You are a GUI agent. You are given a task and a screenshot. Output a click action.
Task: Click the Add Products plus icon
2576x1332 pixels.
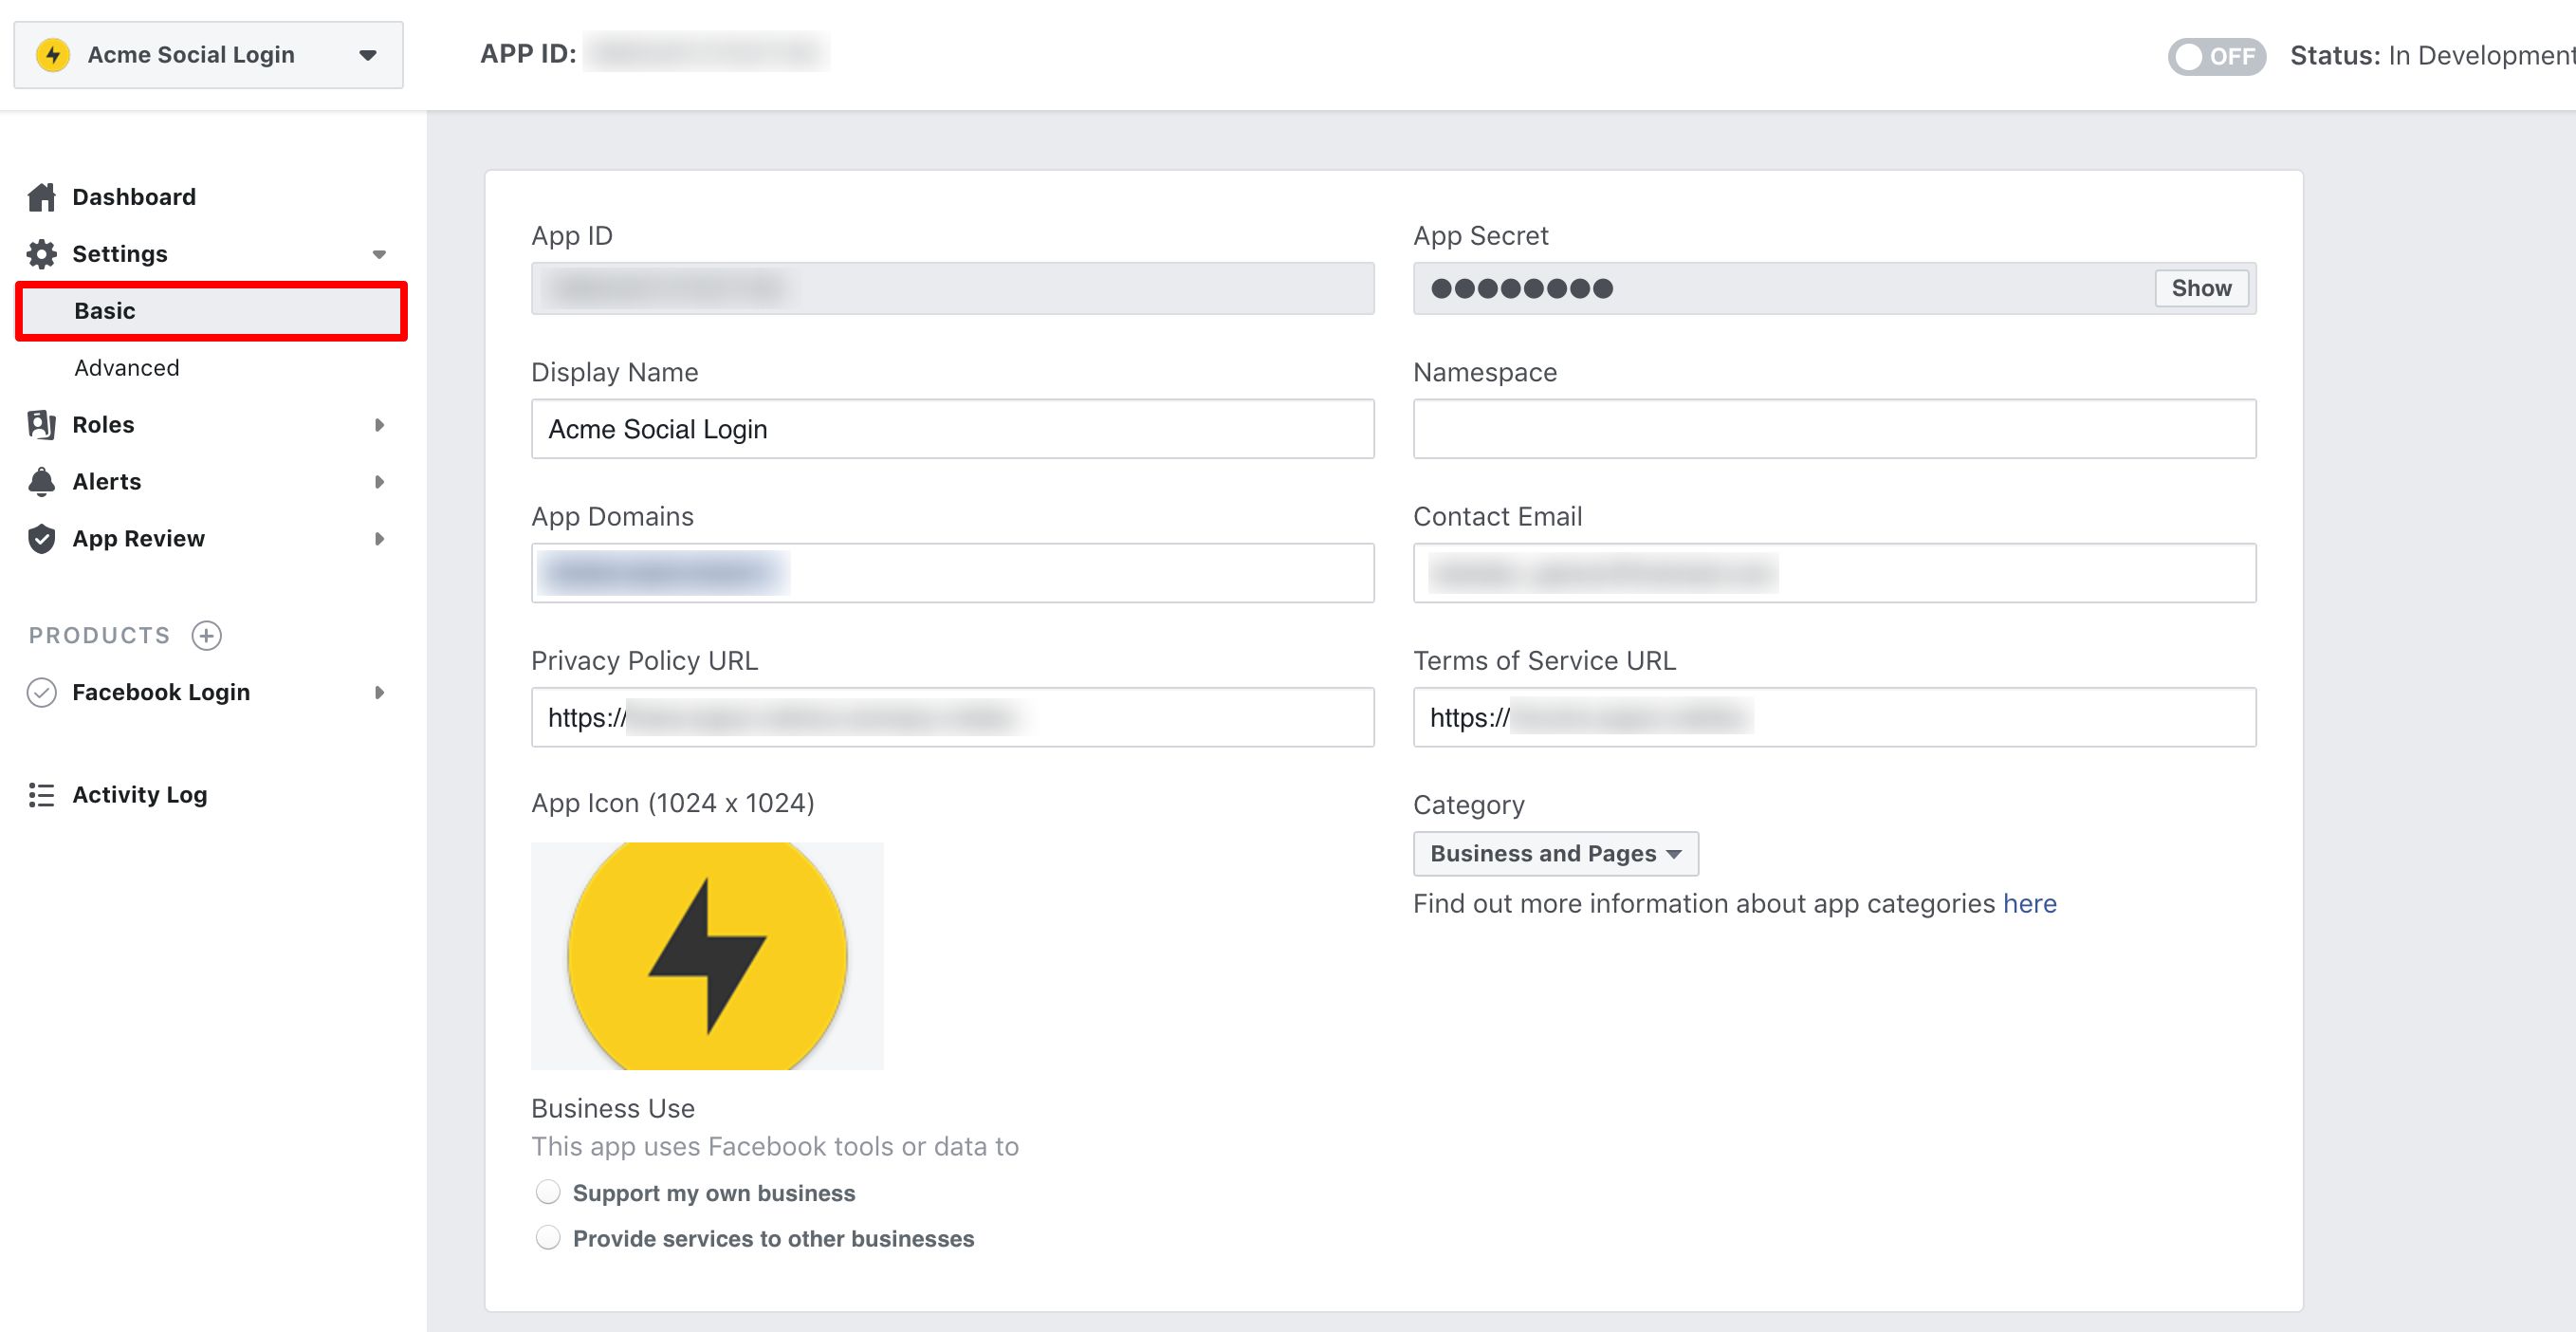204,636
